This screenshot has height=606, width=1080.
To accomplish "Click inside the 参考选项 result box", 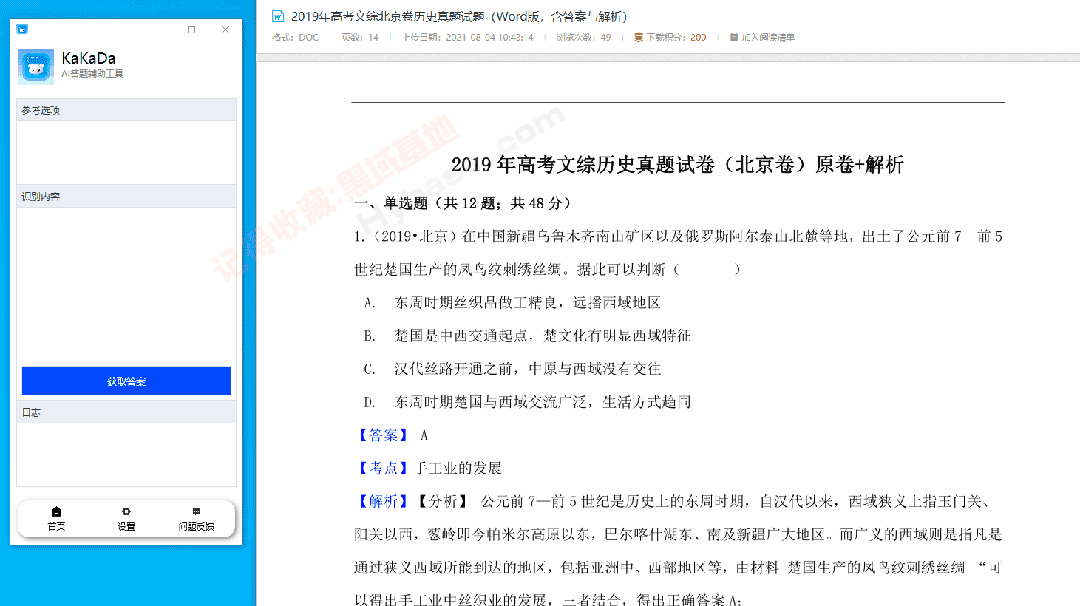I will [x=126, y=152].
